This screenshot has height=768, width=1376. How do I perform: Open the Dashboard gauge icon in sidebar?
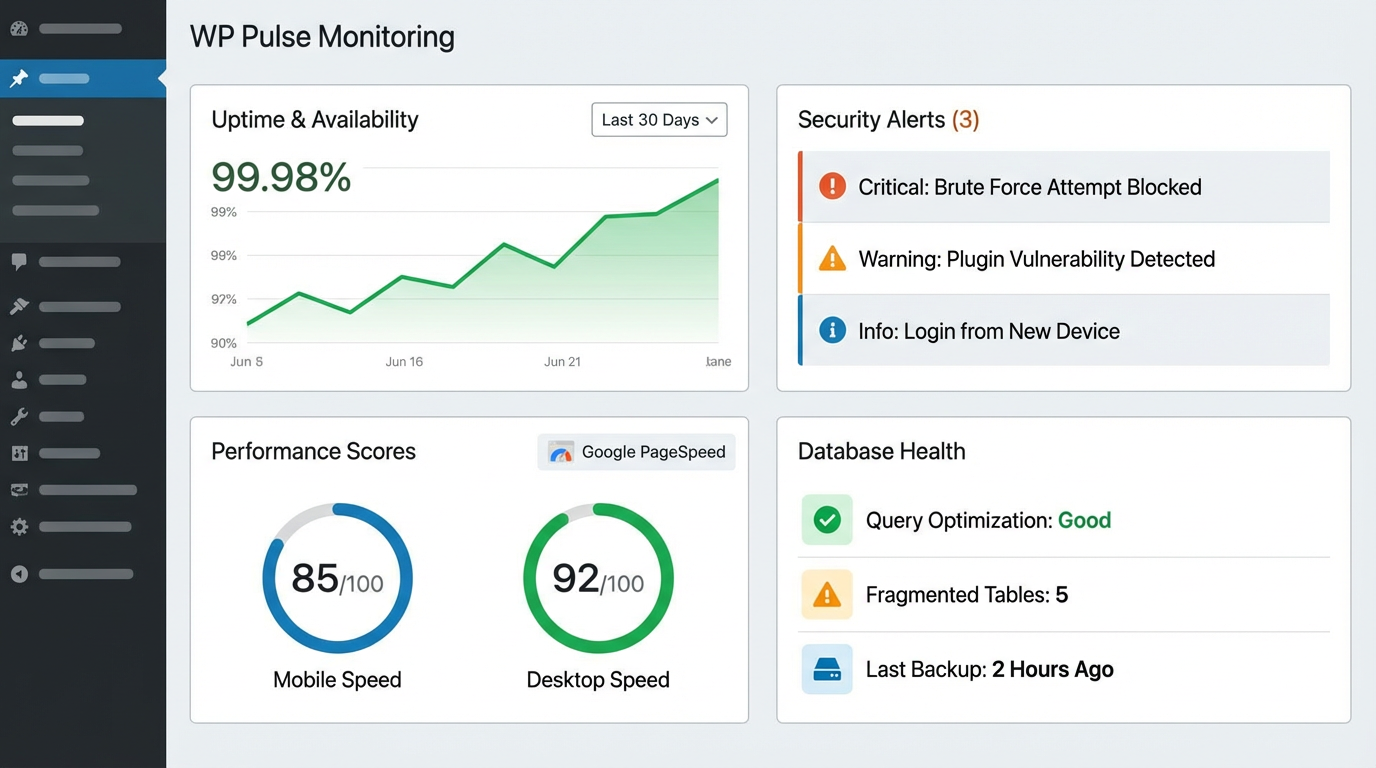point(18,28)
